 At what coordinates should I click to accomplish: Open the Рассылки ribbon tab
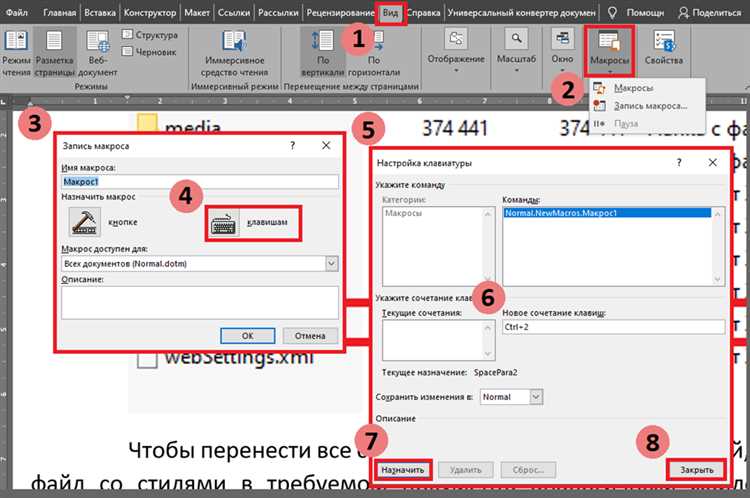pos(278,13)
